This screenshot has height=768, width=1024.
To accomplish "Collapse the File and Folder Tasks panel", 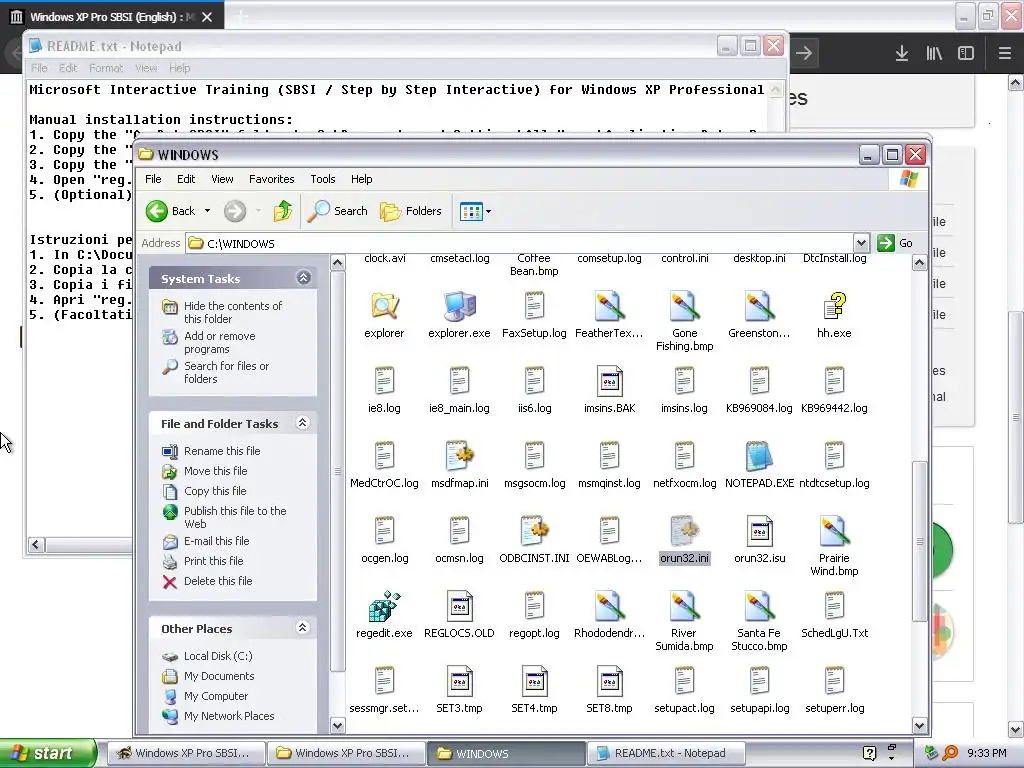I will click(302, 423).
